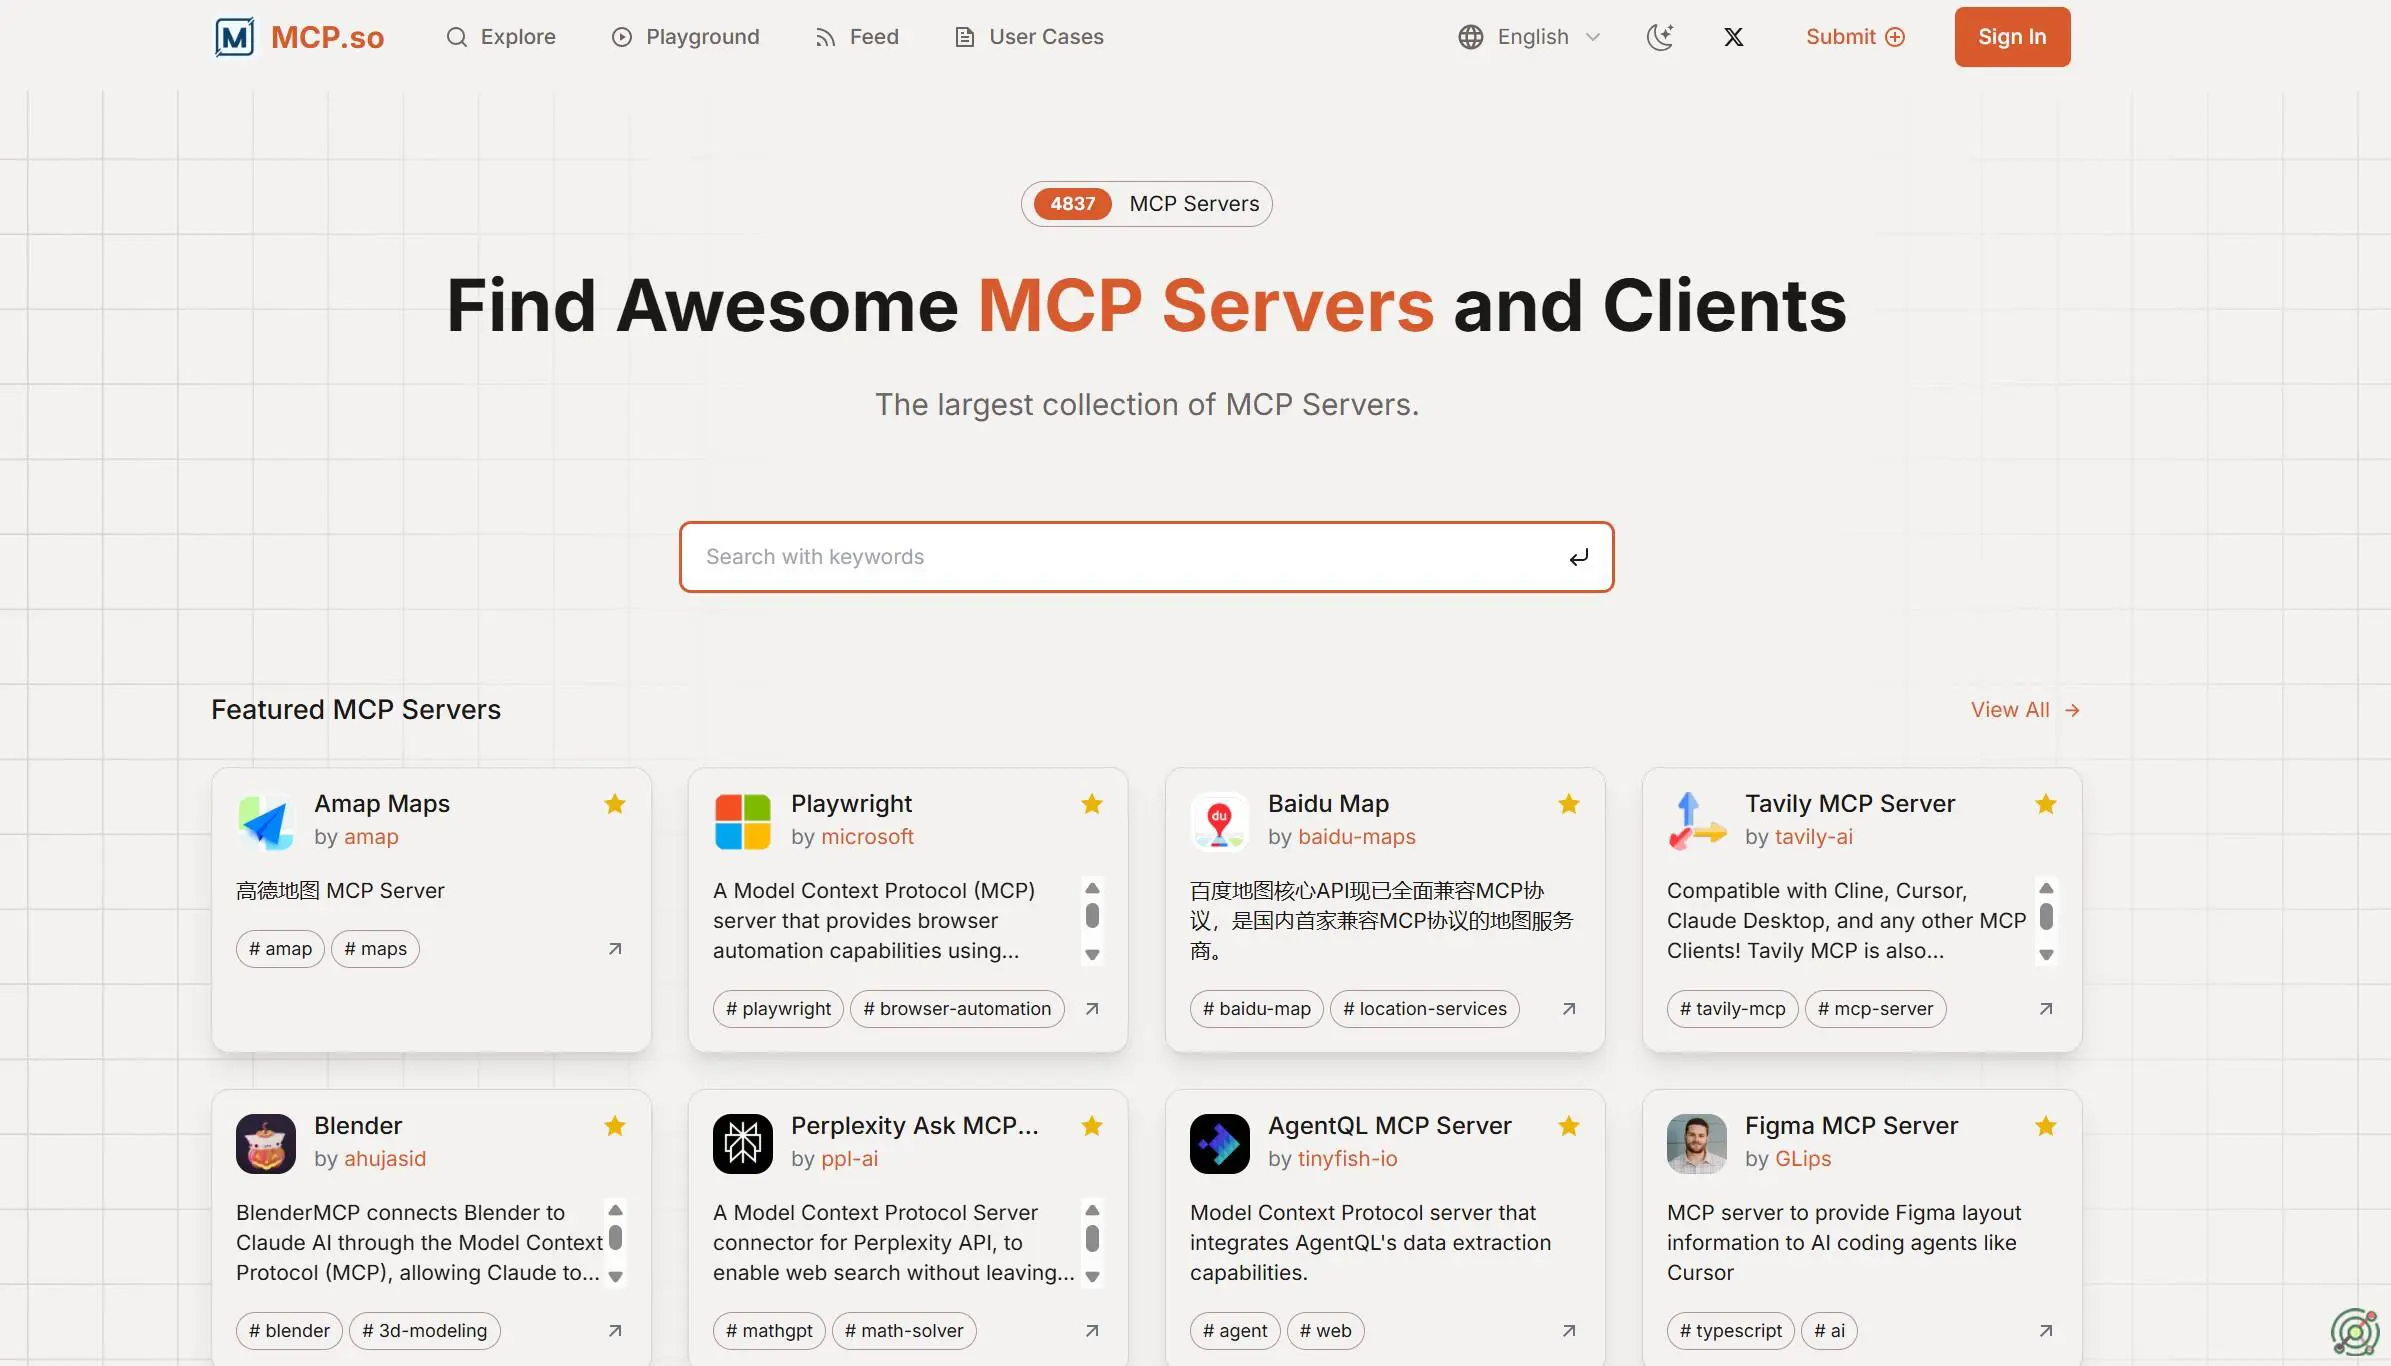
Task: Open the Feed page
Action: 857,37
